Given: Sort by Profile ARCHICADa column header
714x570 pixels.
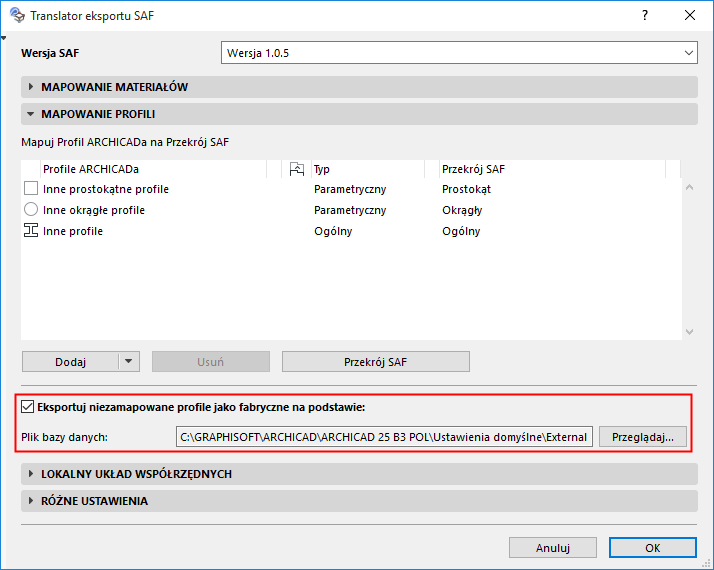Looking at the screenshot, I should pos(153,169).
